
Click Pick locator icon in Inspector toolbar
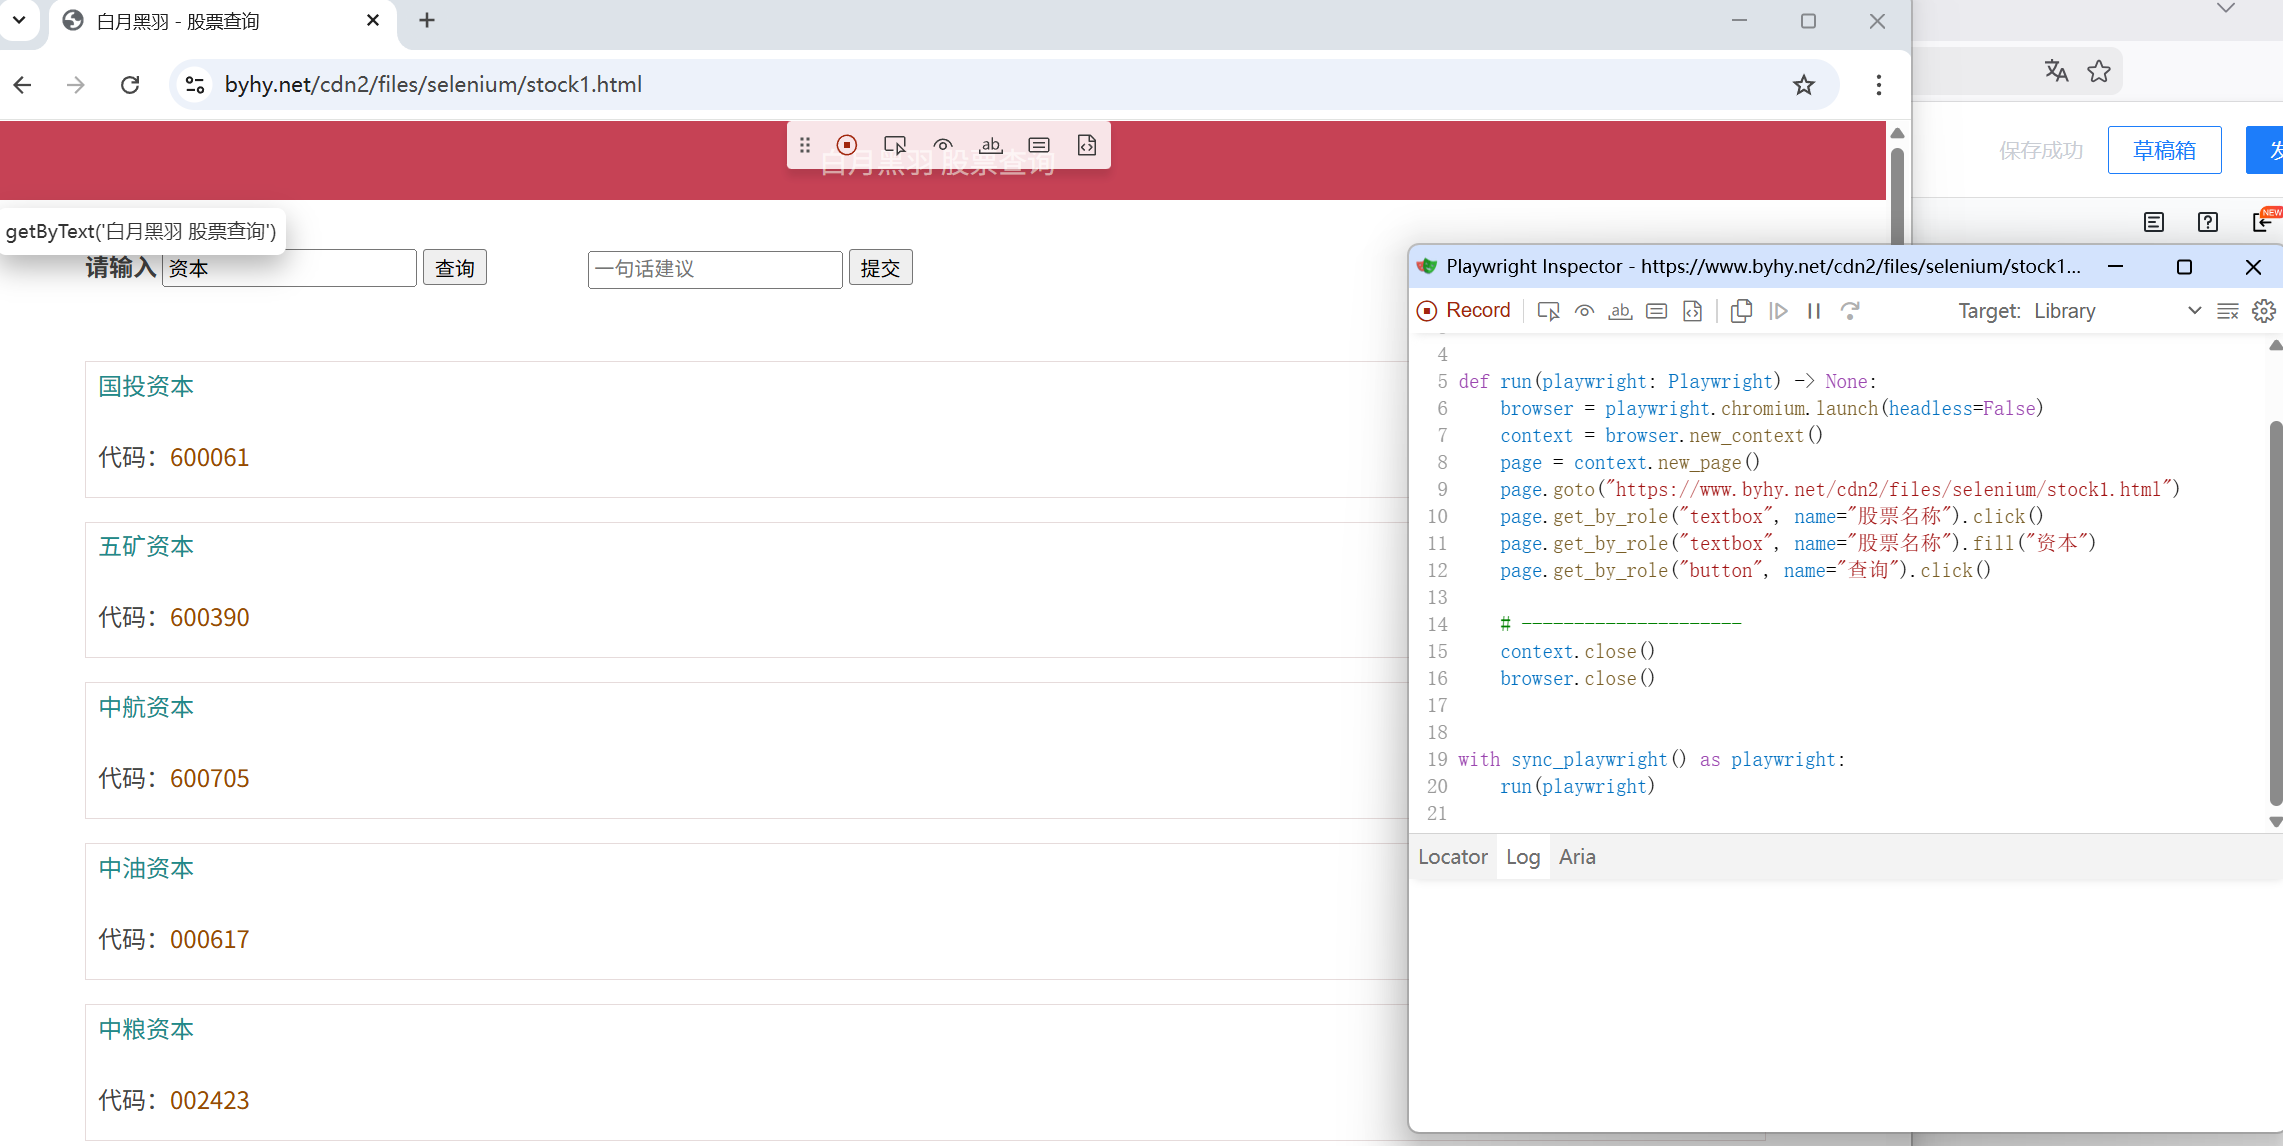[1548, 311]
